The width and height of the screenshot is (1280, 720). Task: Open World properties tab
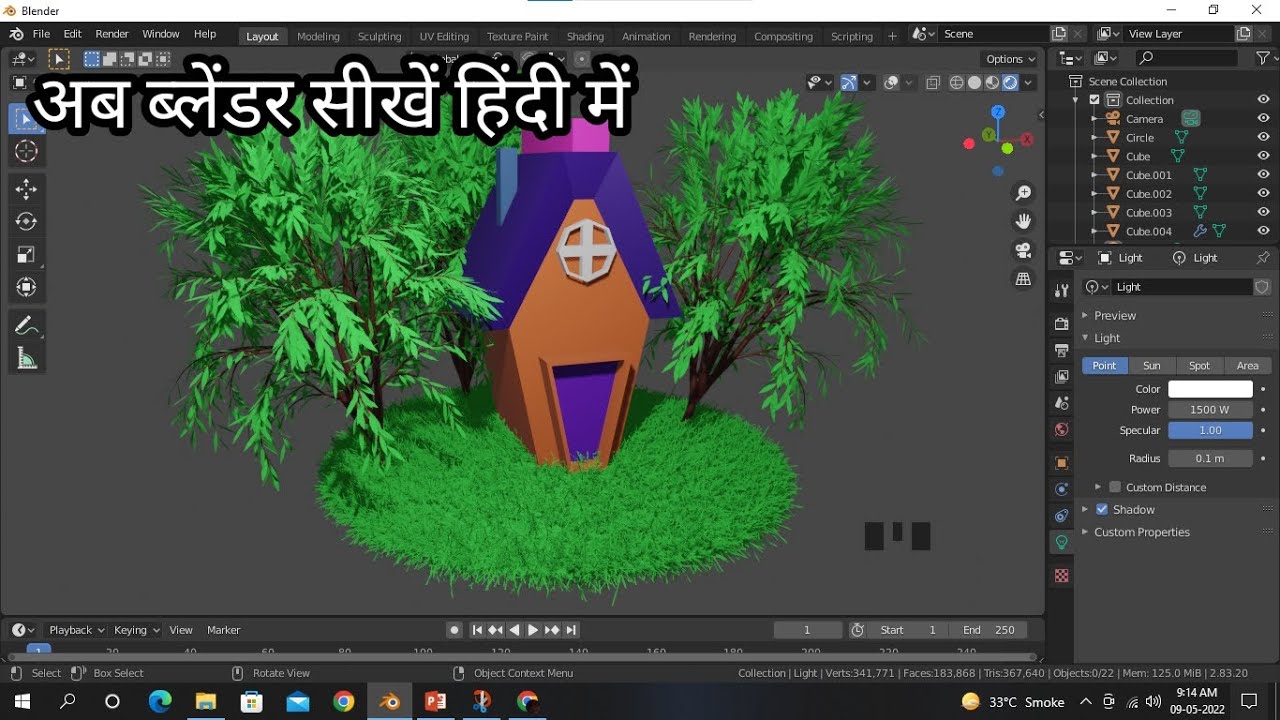[x=1062, y=430]
